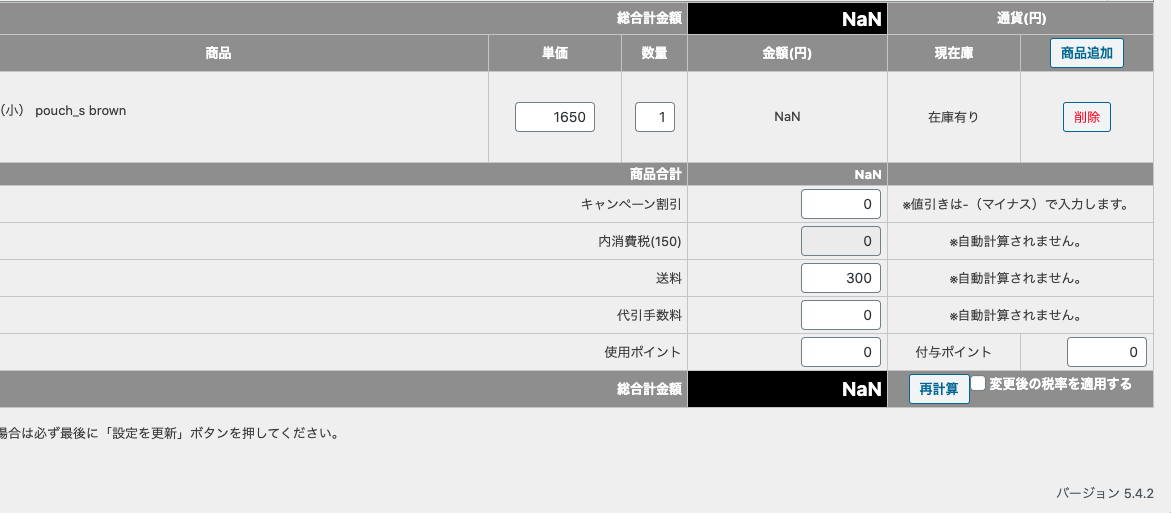Click the pouch_s brown product name

(x=81, y=111)
